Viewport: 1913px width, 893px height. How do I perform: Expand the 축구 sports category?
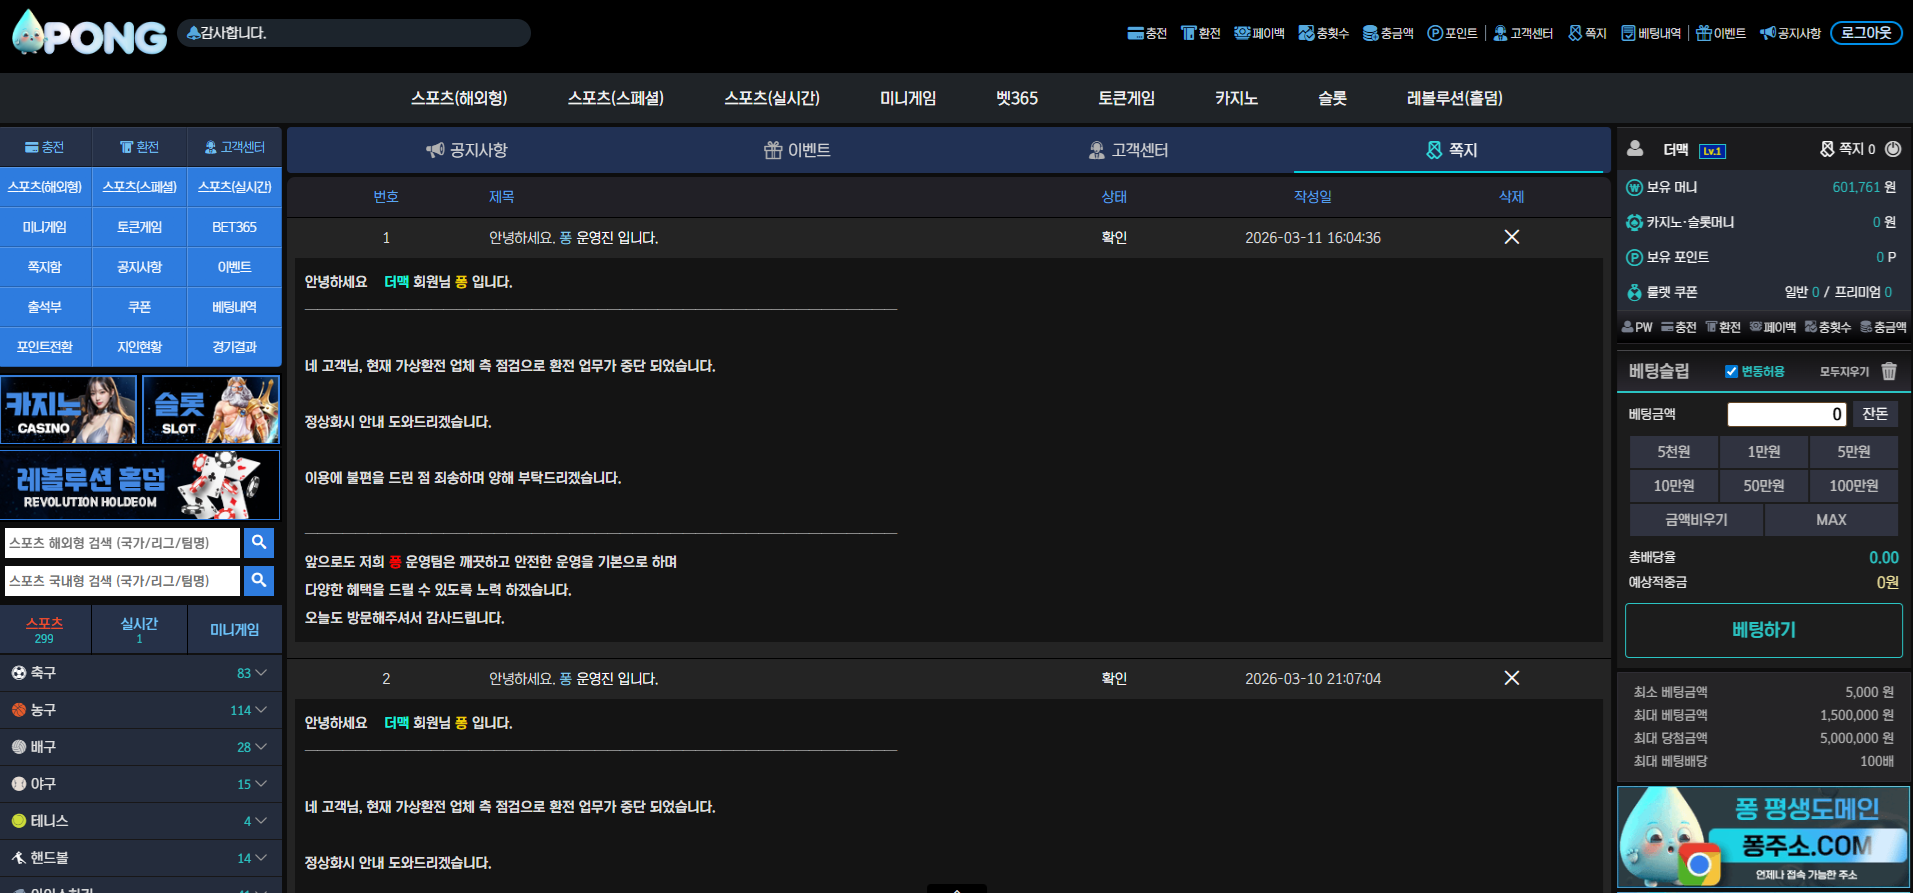click(140, 673)
